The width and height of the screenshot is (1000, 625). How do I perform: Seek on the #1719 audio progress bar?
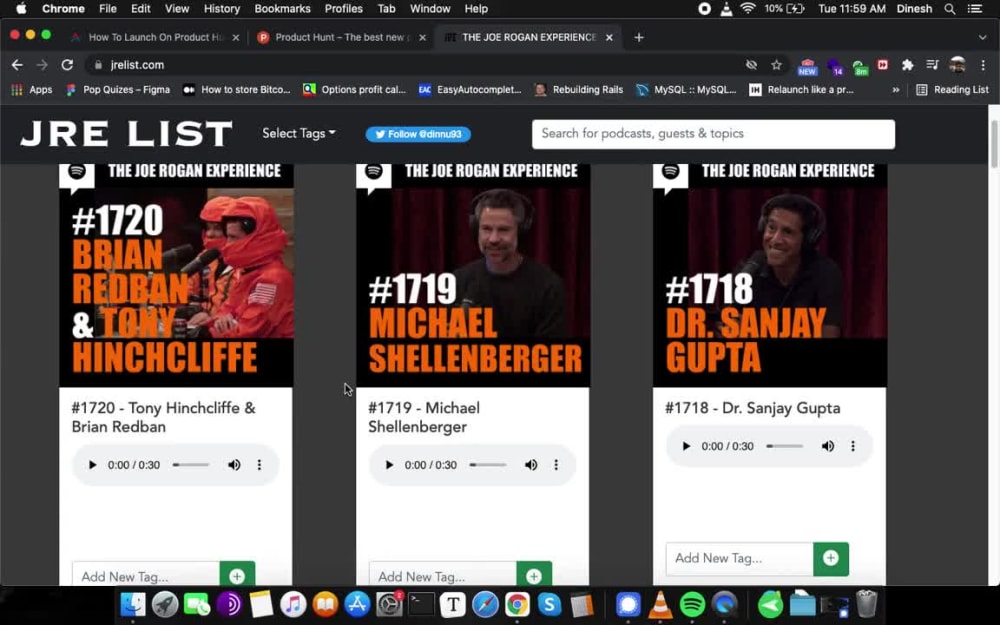tap(488, 465)
